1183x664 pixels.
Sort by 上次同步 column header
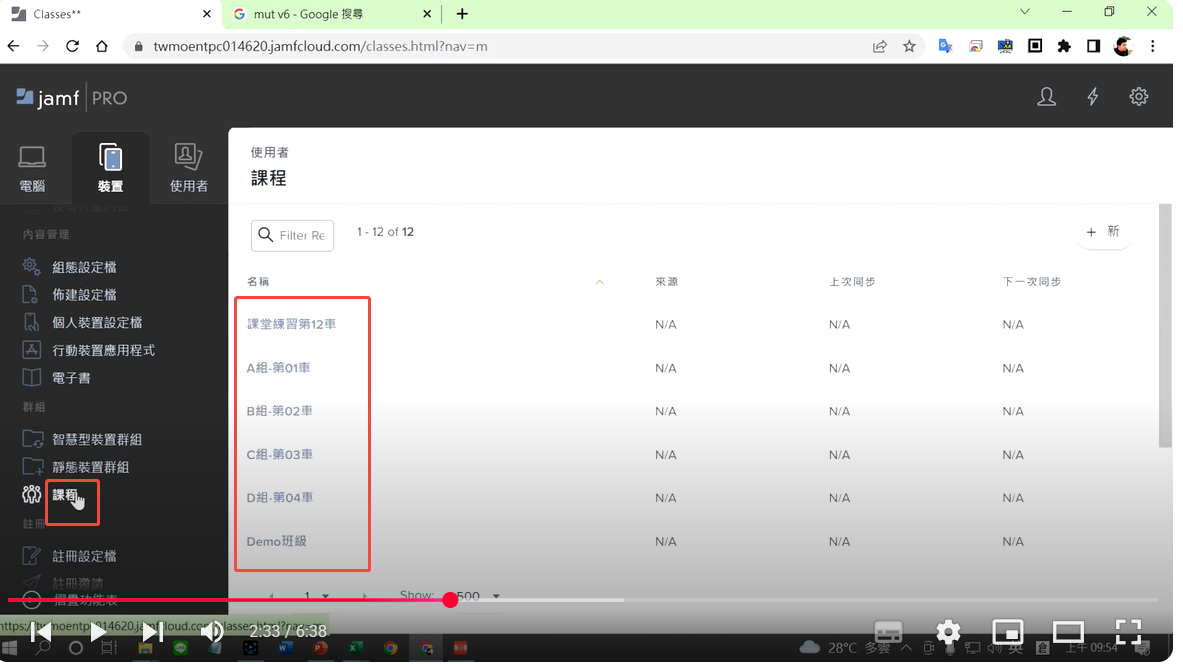click(852, 281)
